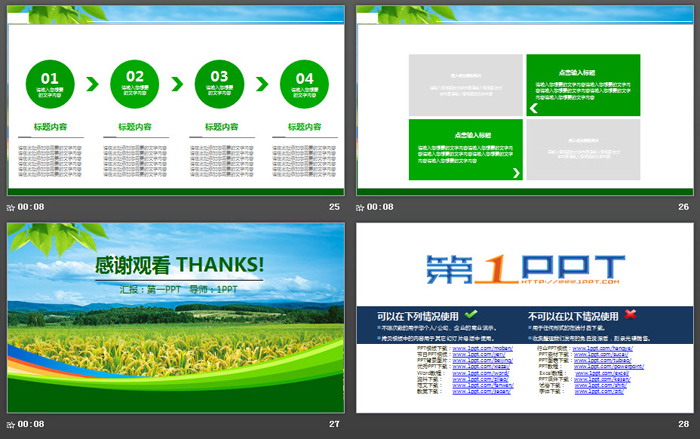The width and height of the screenshot is (700, 439).
Task: Click the transition star icon under slide 28
Action: pos(361,424)
